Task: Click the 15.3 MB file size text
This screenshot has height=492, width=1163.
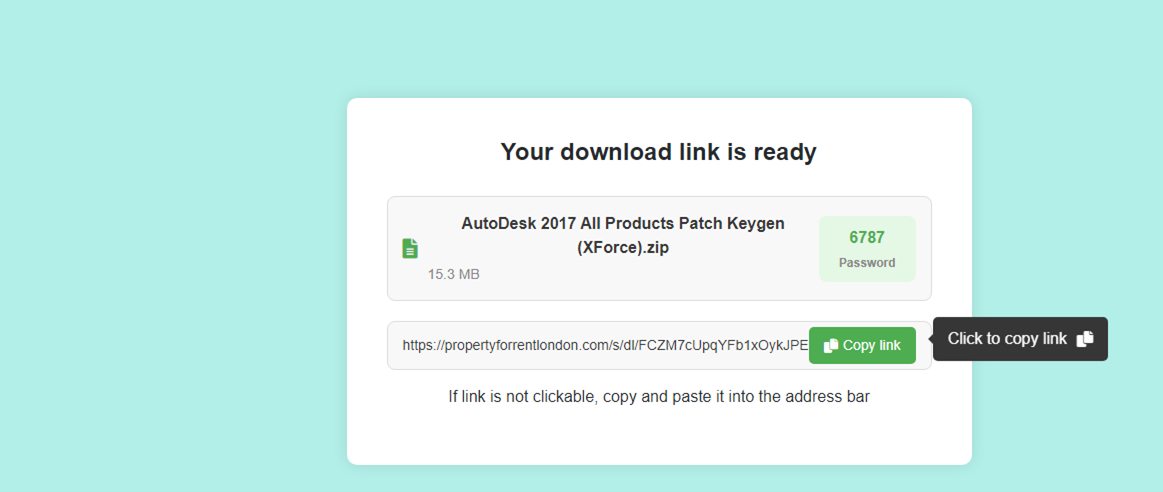Action: [453, 274]
